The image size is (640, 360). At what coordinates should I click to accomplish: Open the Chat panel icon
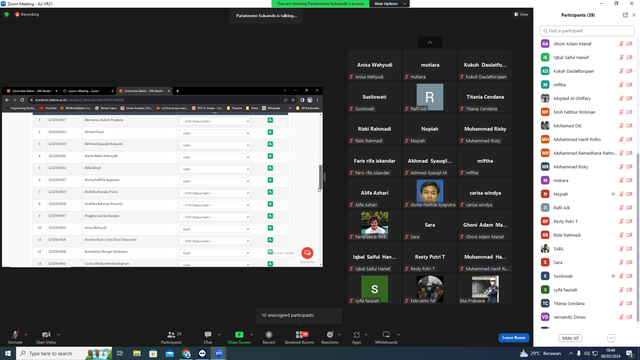[x=208, y=335]
